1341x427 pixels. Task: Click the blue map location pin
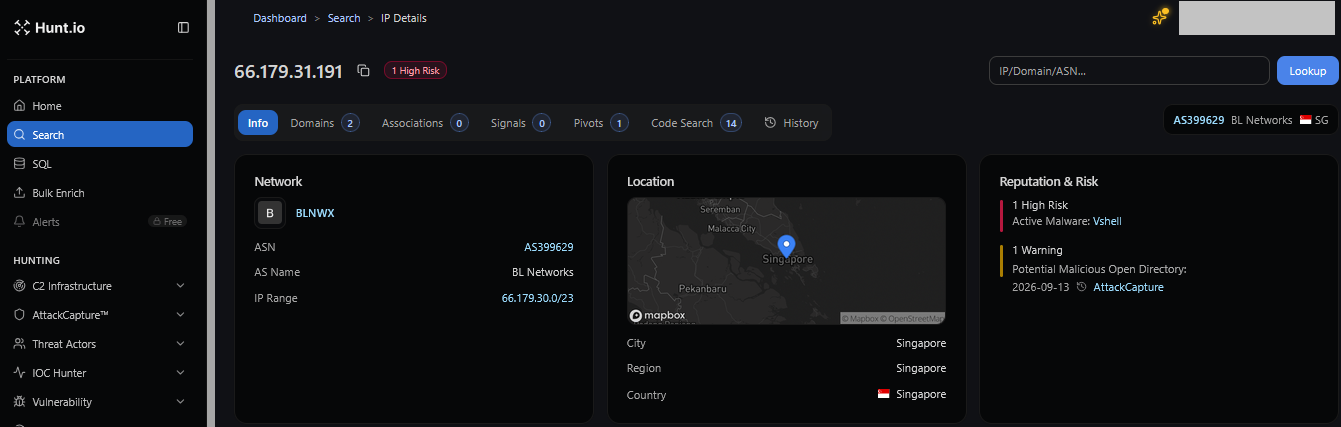[x=786, y=245]
